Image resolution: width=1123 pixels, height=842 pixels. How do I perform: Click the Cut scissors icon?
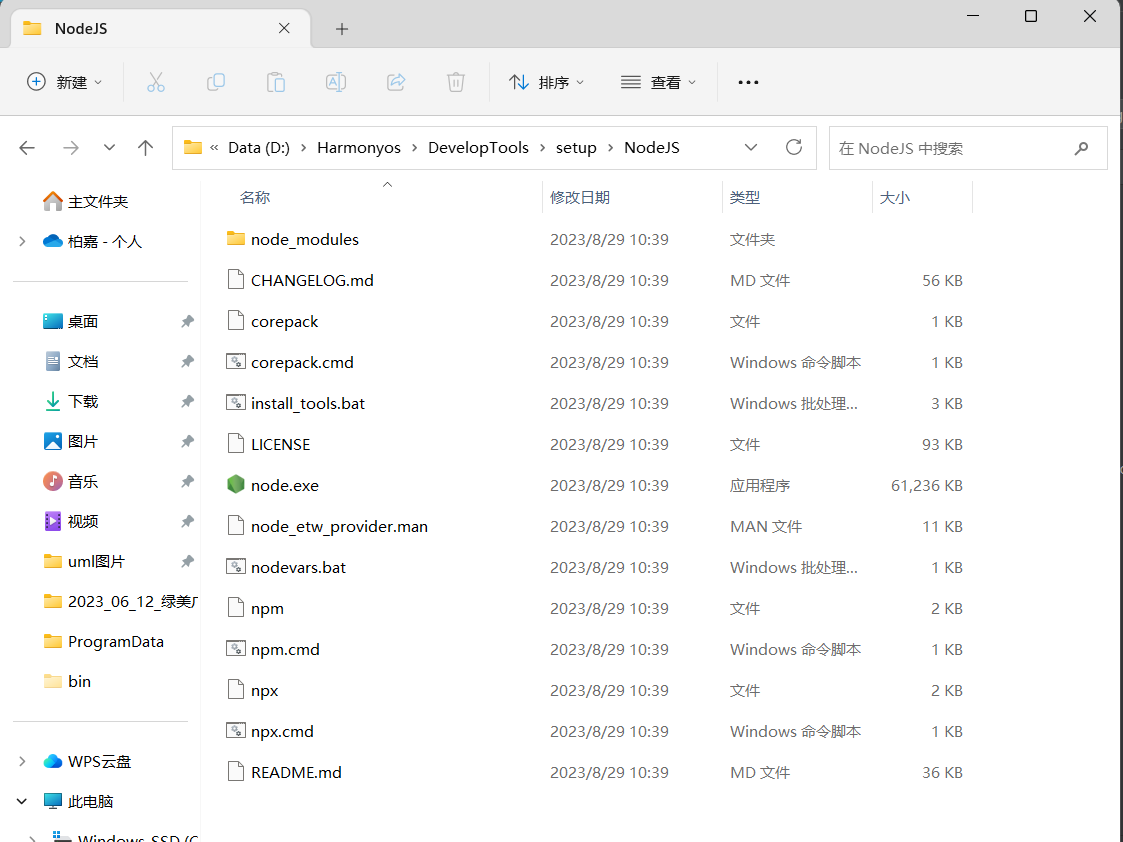click(155, 82)
